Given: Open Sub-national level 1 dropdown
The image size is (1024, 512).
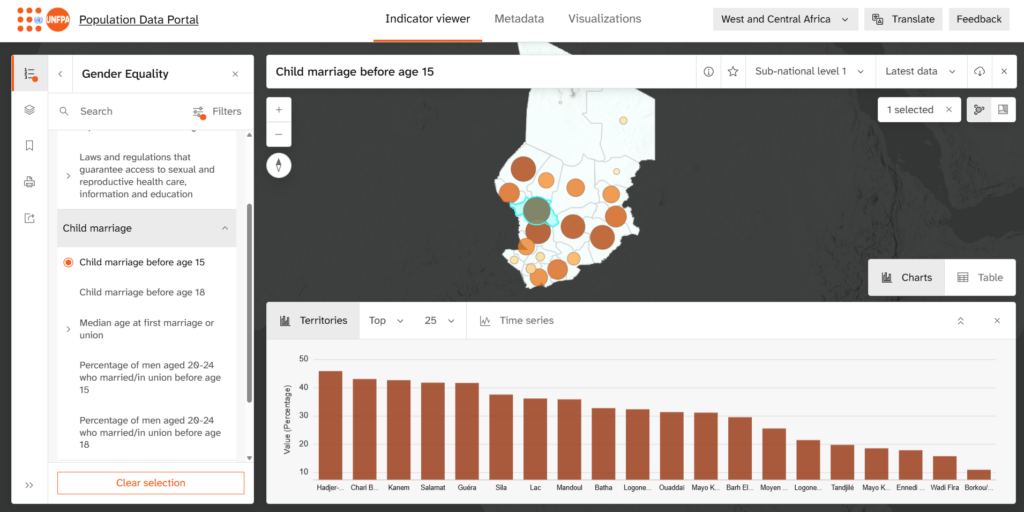Looking at the screenshot, I should [x=810, y=72].
